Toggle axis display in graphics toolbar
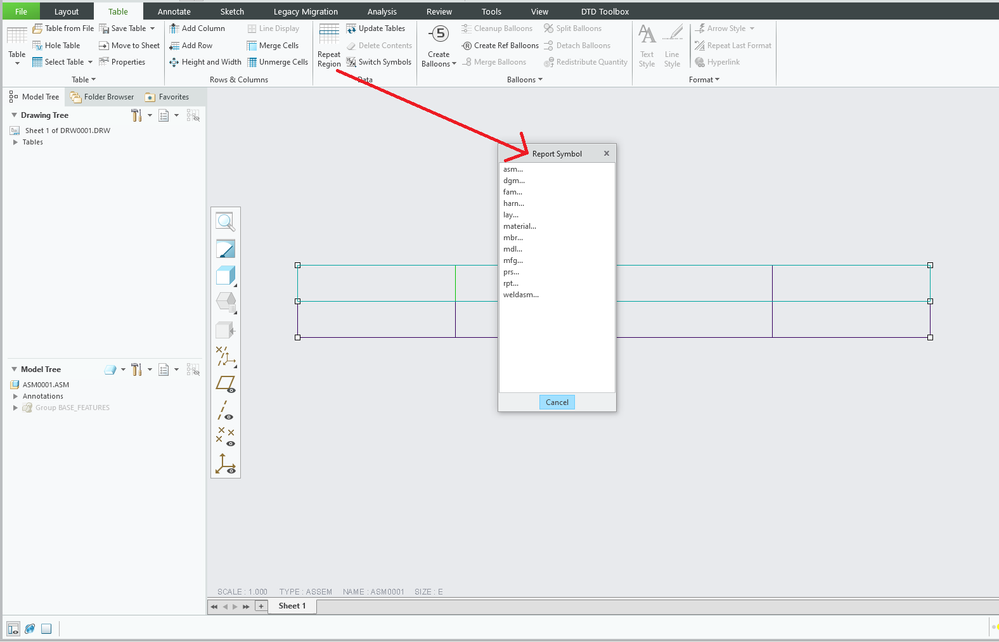999x642 pixels. click(x=226, y=410)
